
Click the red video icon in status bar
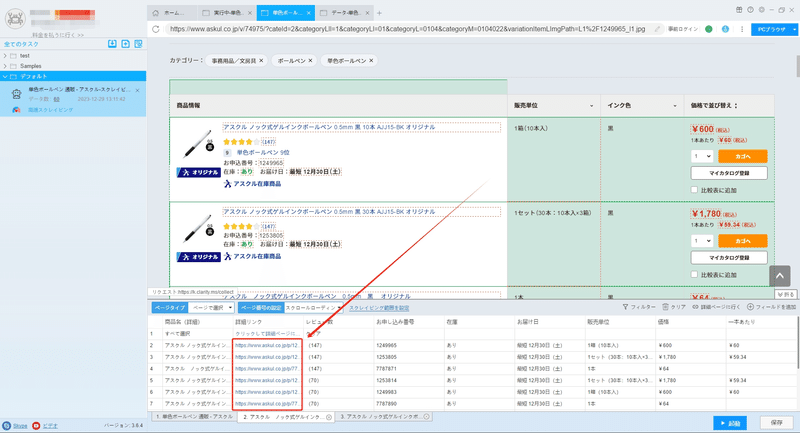coord(36,425)
